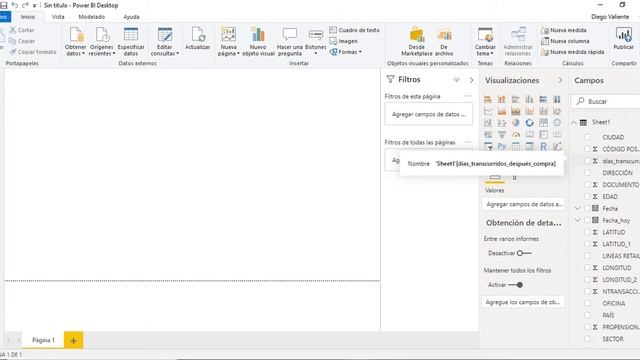The image size is (640, 360).
Task: Open the Formas dropdown
Action: click(345, 52)
